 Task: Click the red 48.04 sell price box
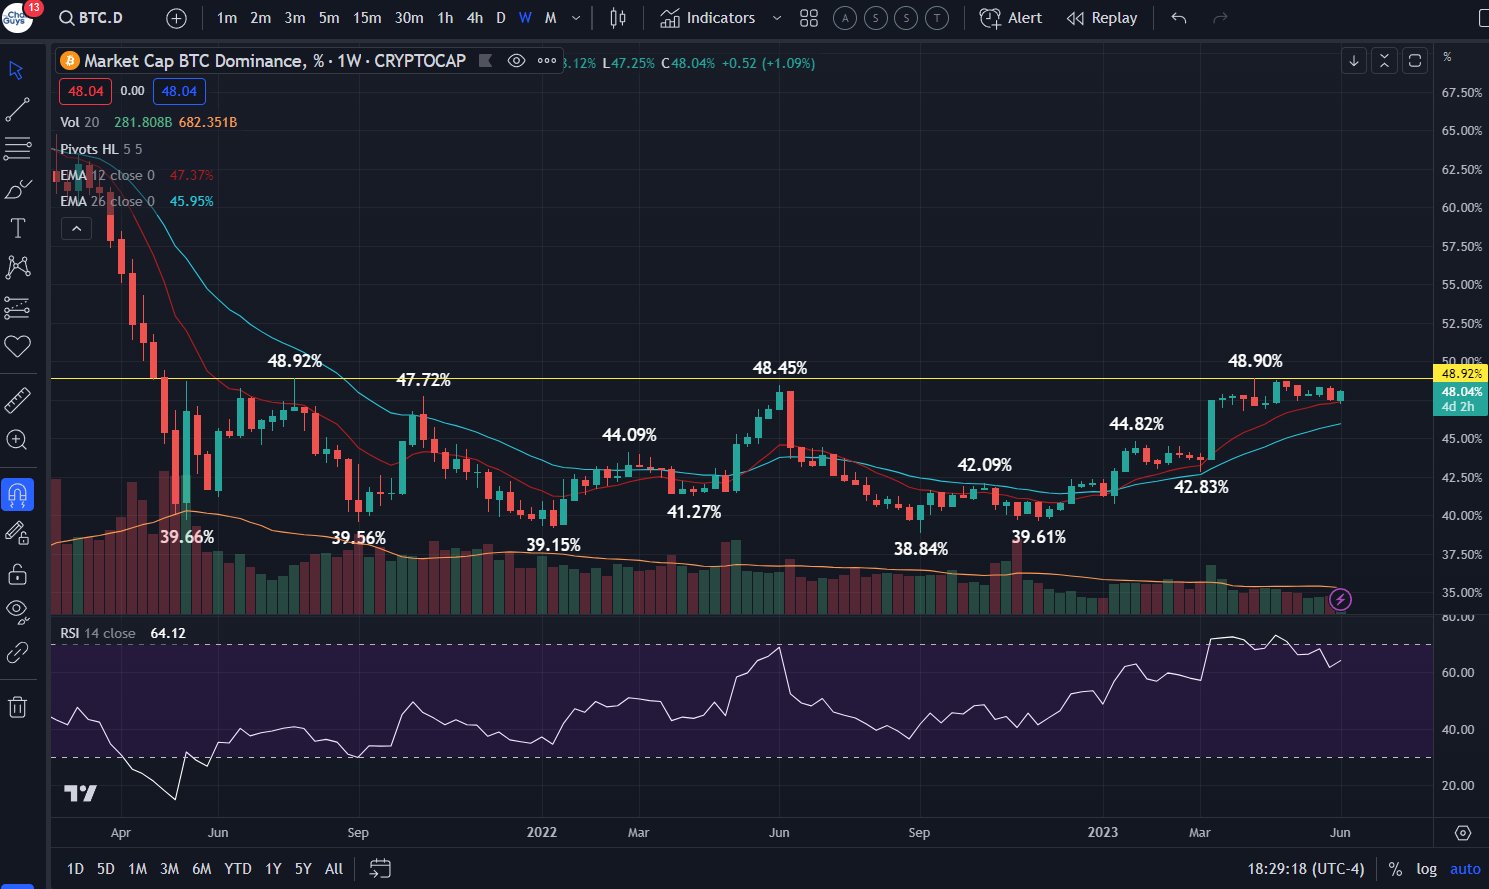[85, 91]
